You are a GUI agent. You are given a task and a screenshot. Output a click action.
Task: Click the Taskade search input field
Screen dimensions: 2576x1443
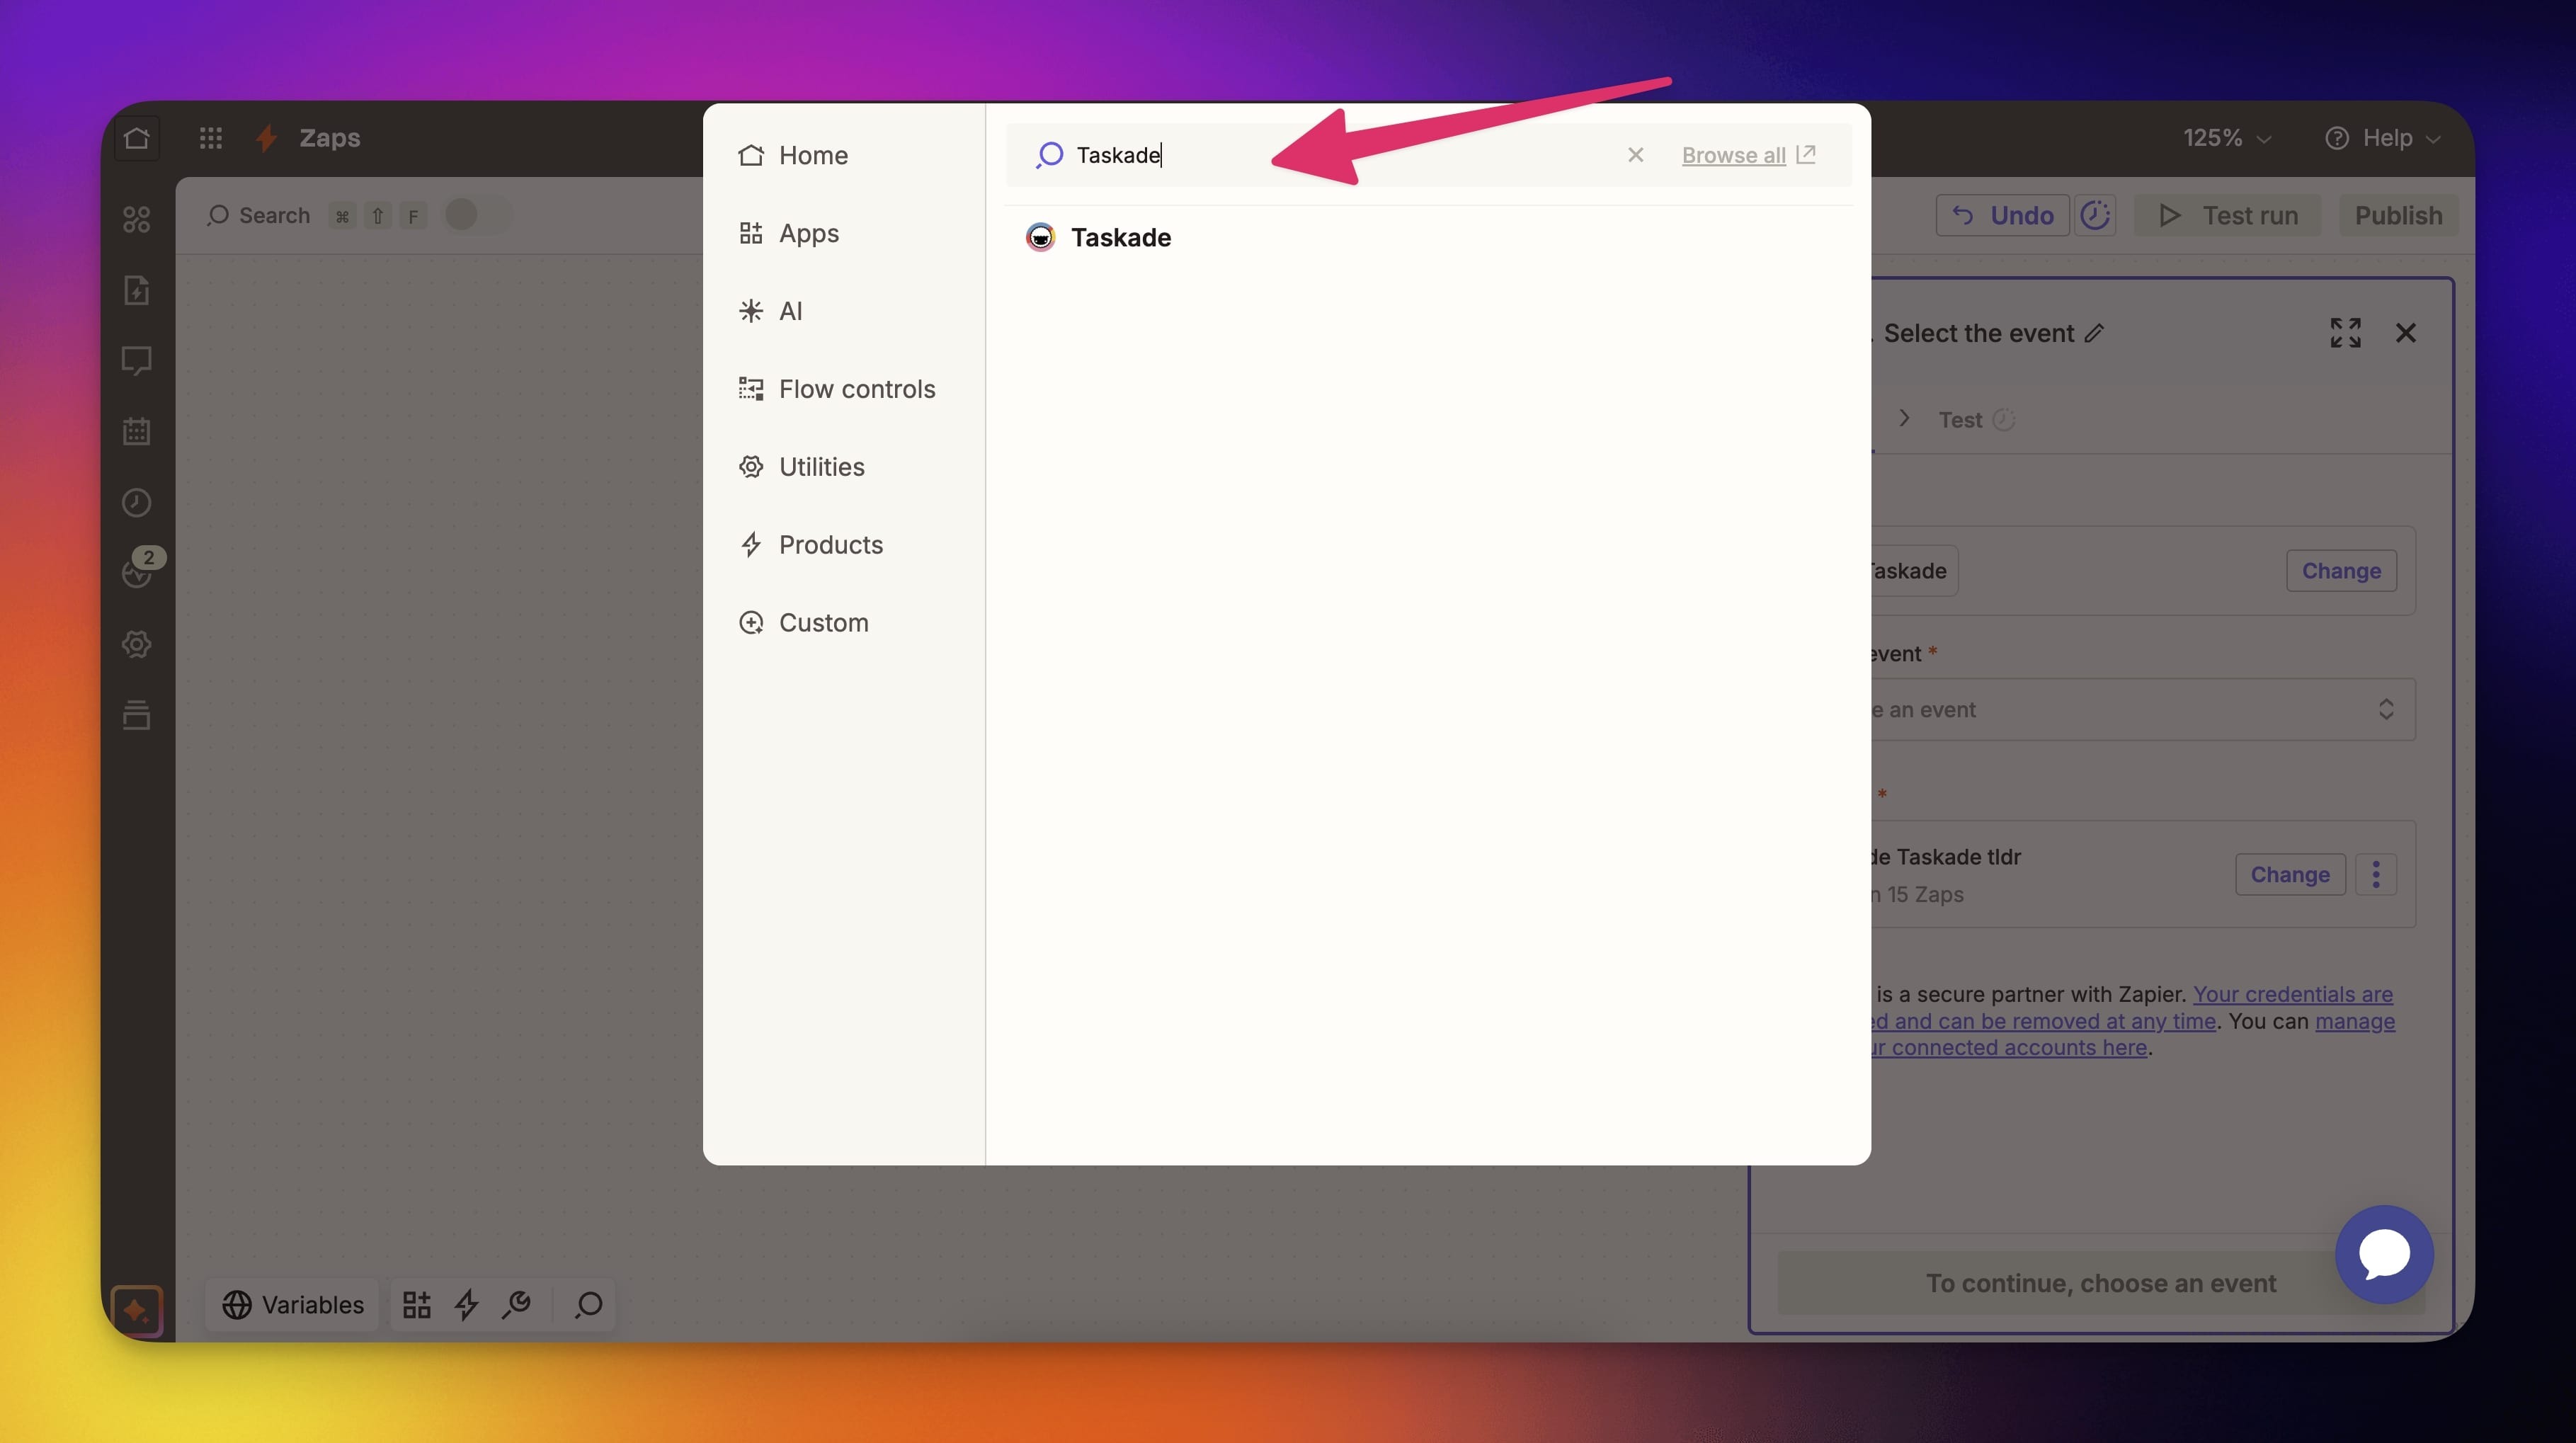pyautogui.click(x=1330, y=155)
